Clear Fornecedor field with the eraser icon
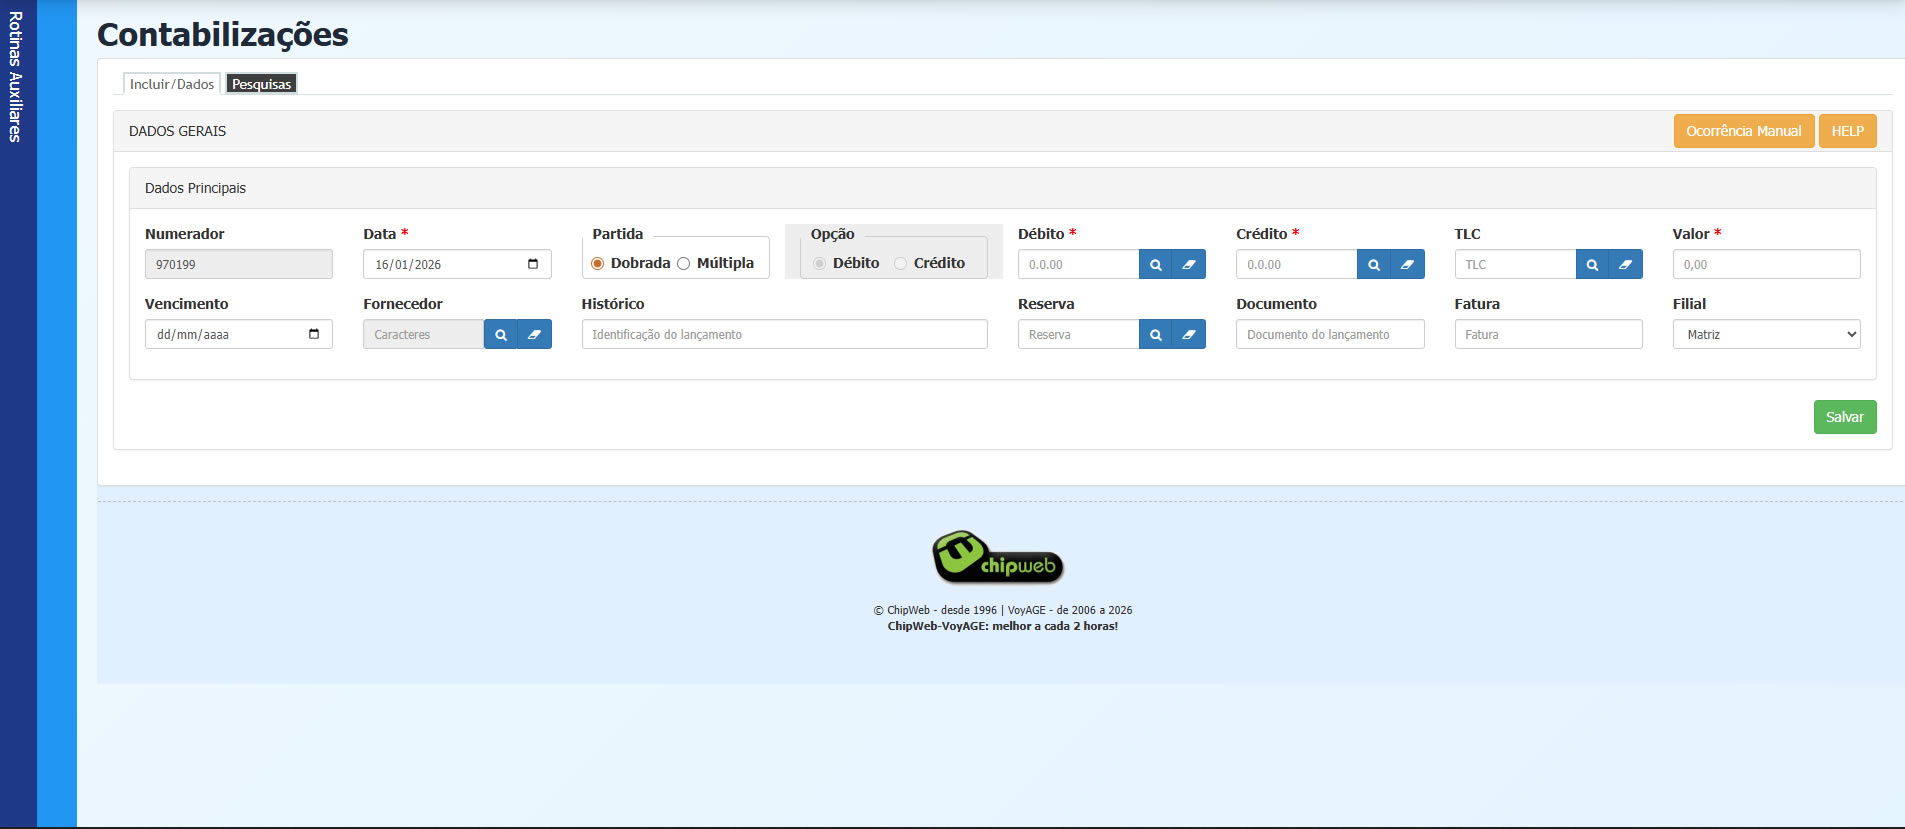The image size is (1905, 829). click(534, 335)
